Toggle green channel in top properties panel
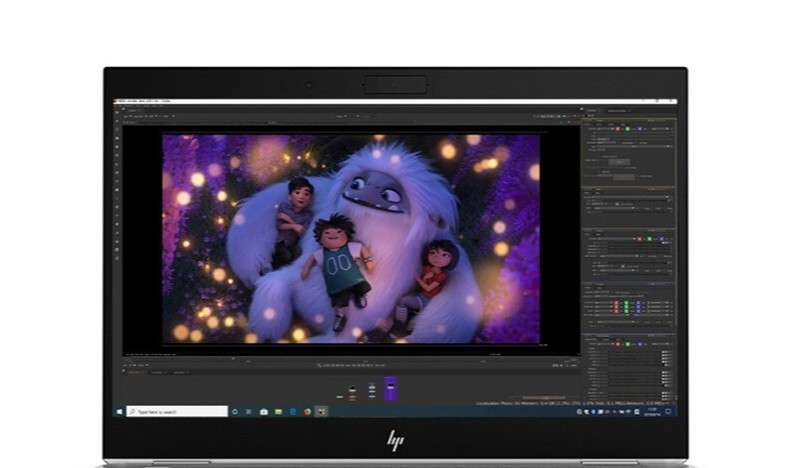 [628, 129]
